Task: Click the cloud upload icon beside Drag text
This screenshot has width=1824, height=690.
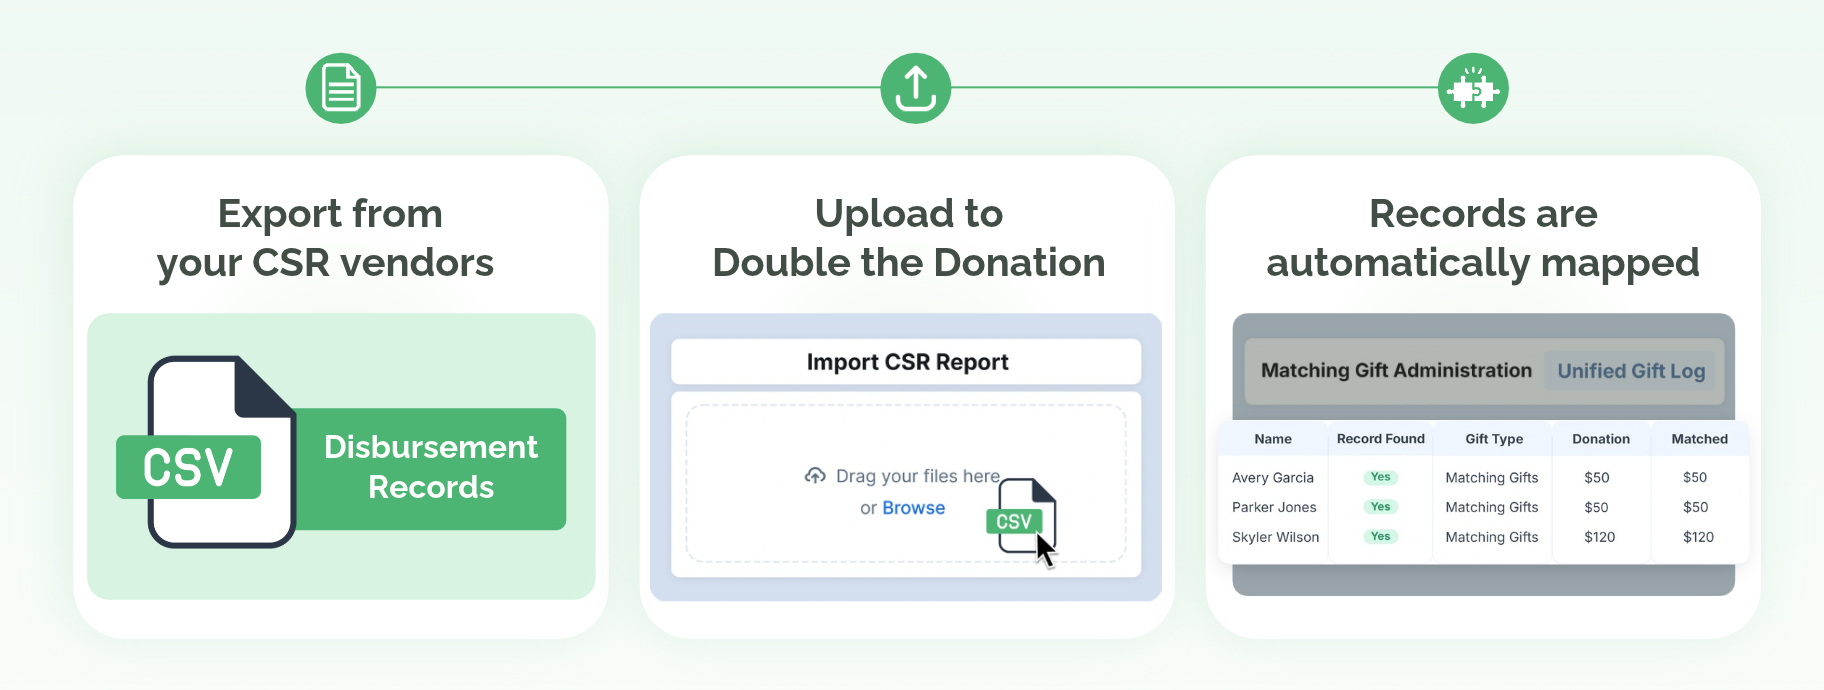Action: coord(815,475)
